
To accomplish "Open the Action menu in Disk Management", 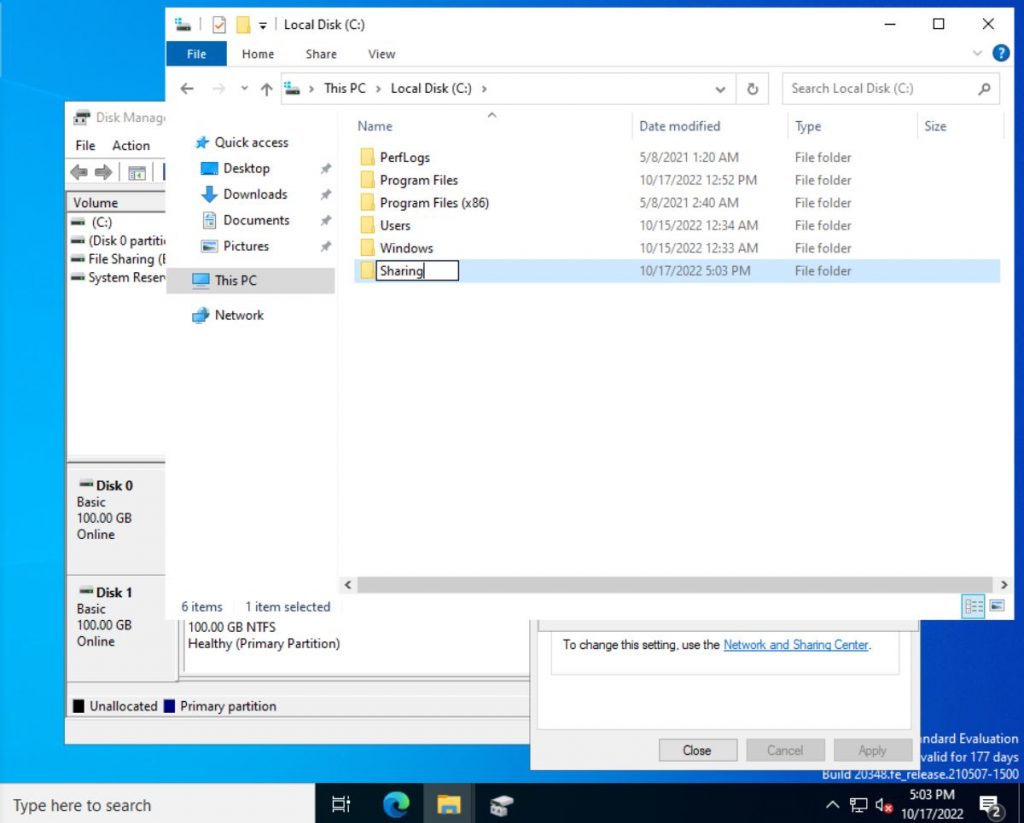I will pos(131,145).
